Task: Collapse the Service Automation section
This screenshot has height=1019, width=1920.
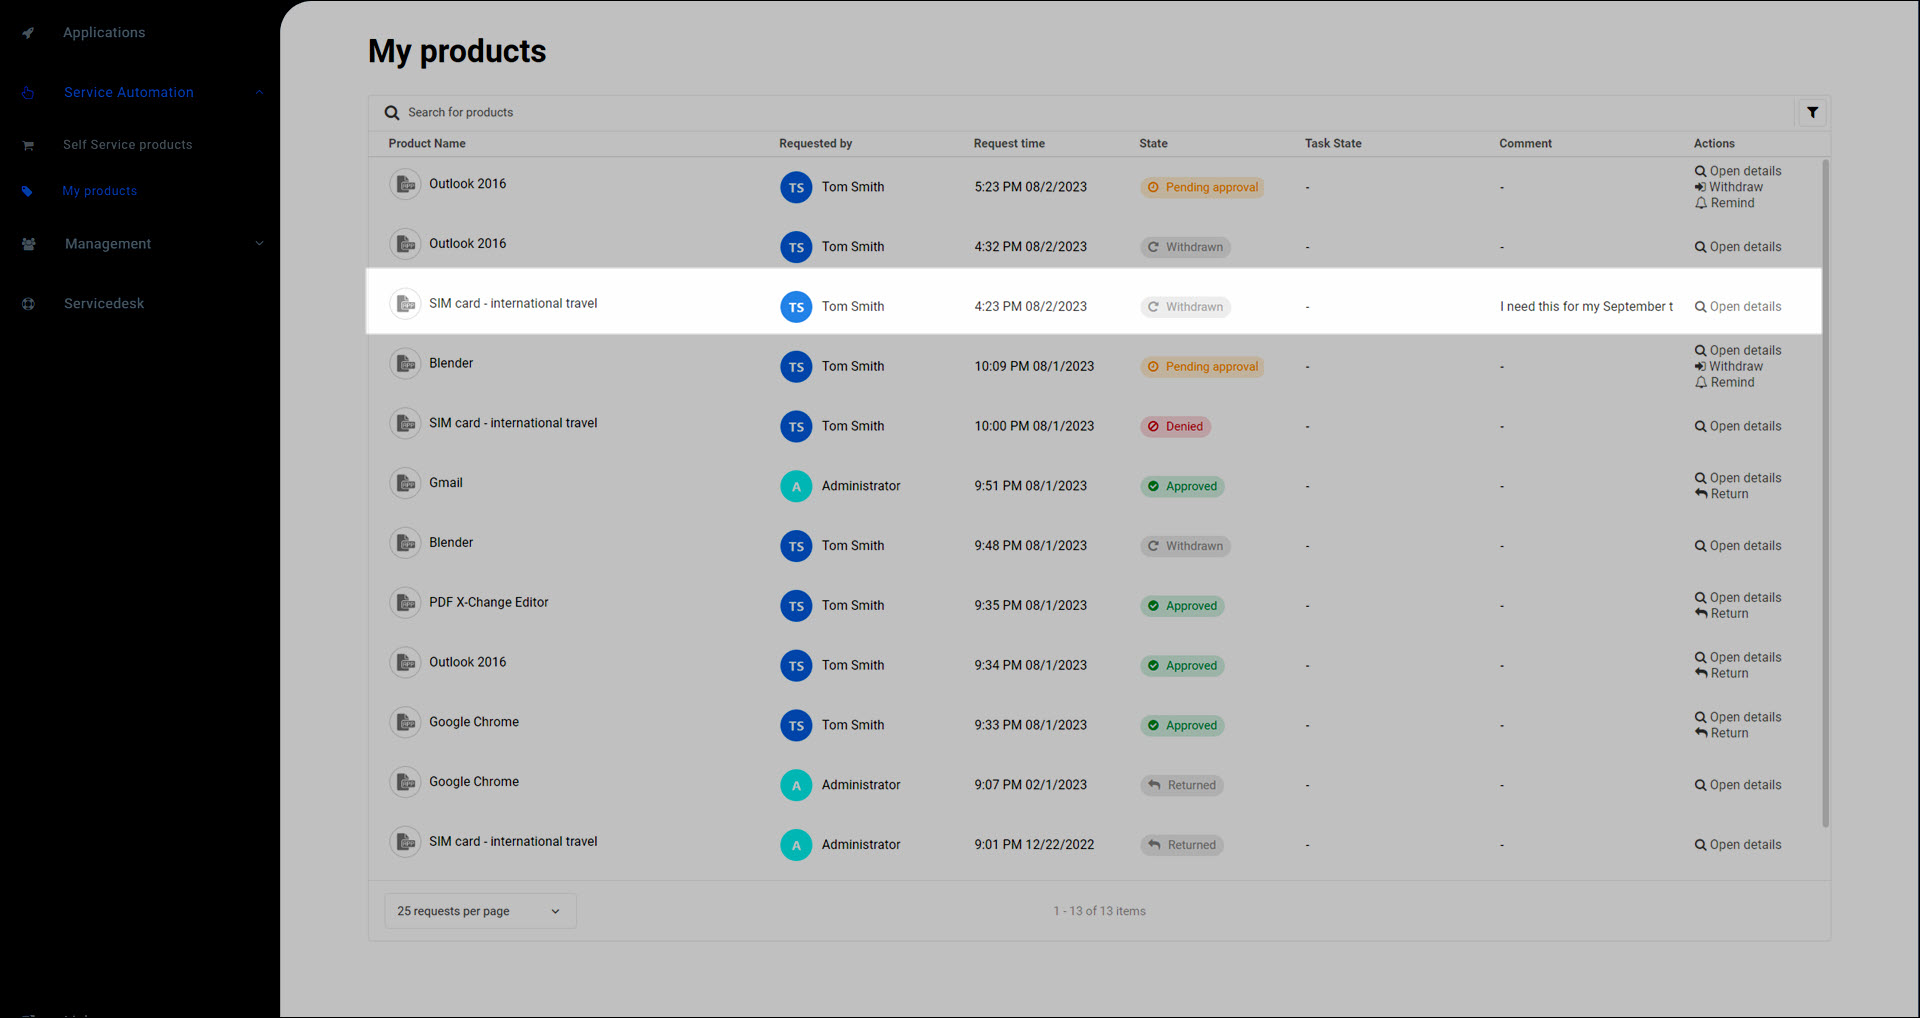Action: coord(259,92)
